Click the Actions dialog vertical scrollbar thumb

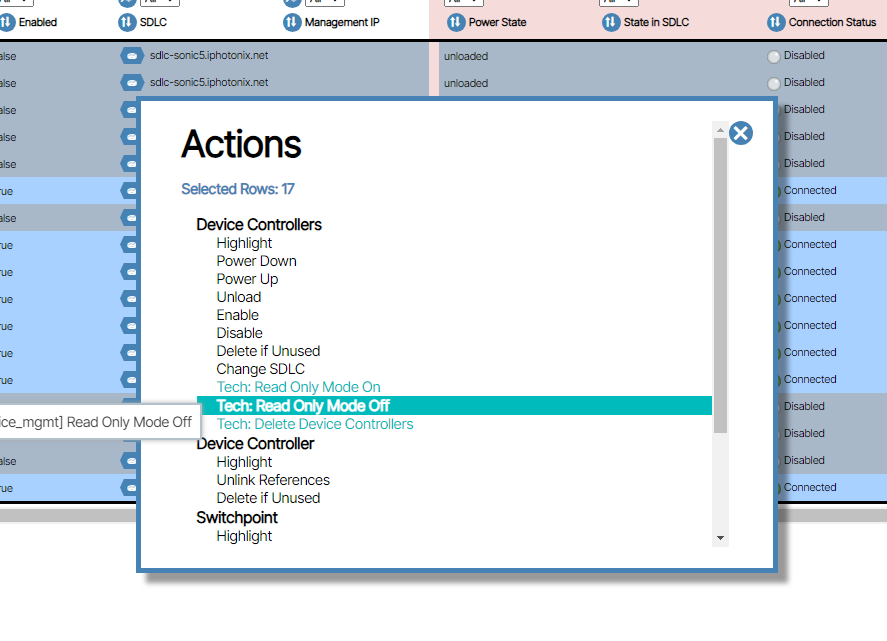point(720,285)
